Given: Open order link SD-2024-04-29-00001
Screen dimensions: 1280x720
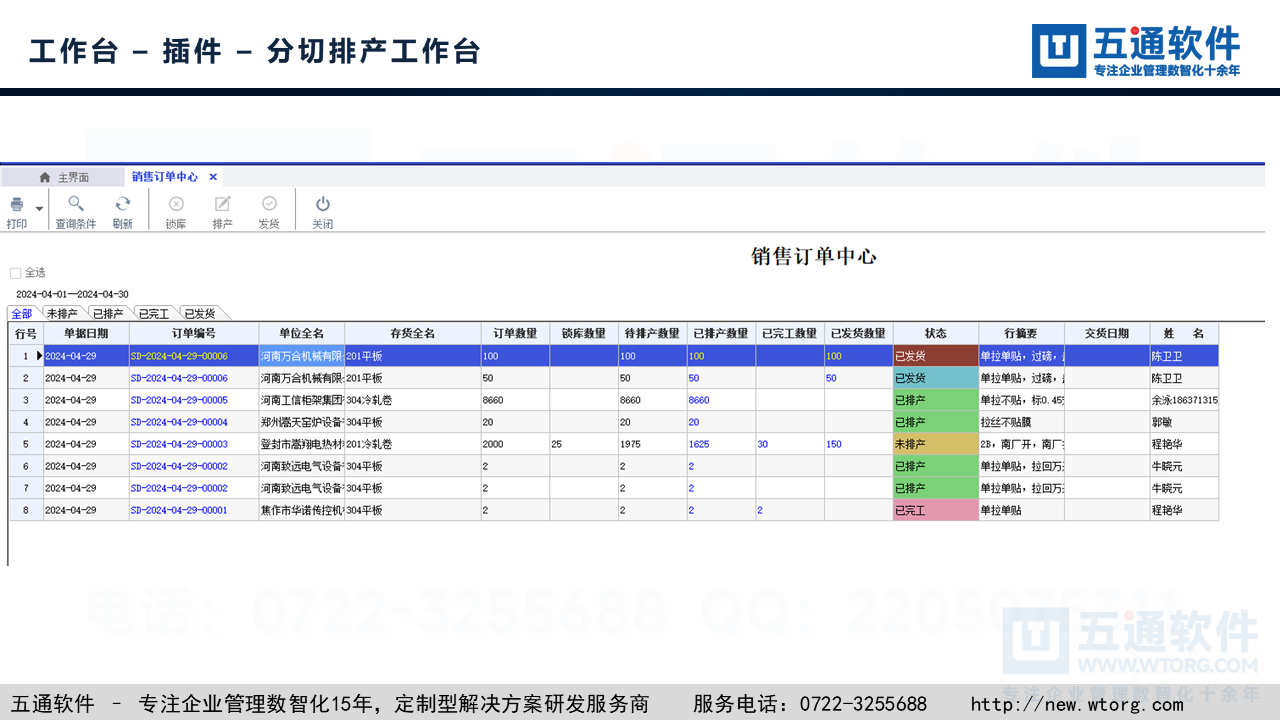Looking at the screenshot, I should [179, 510].
